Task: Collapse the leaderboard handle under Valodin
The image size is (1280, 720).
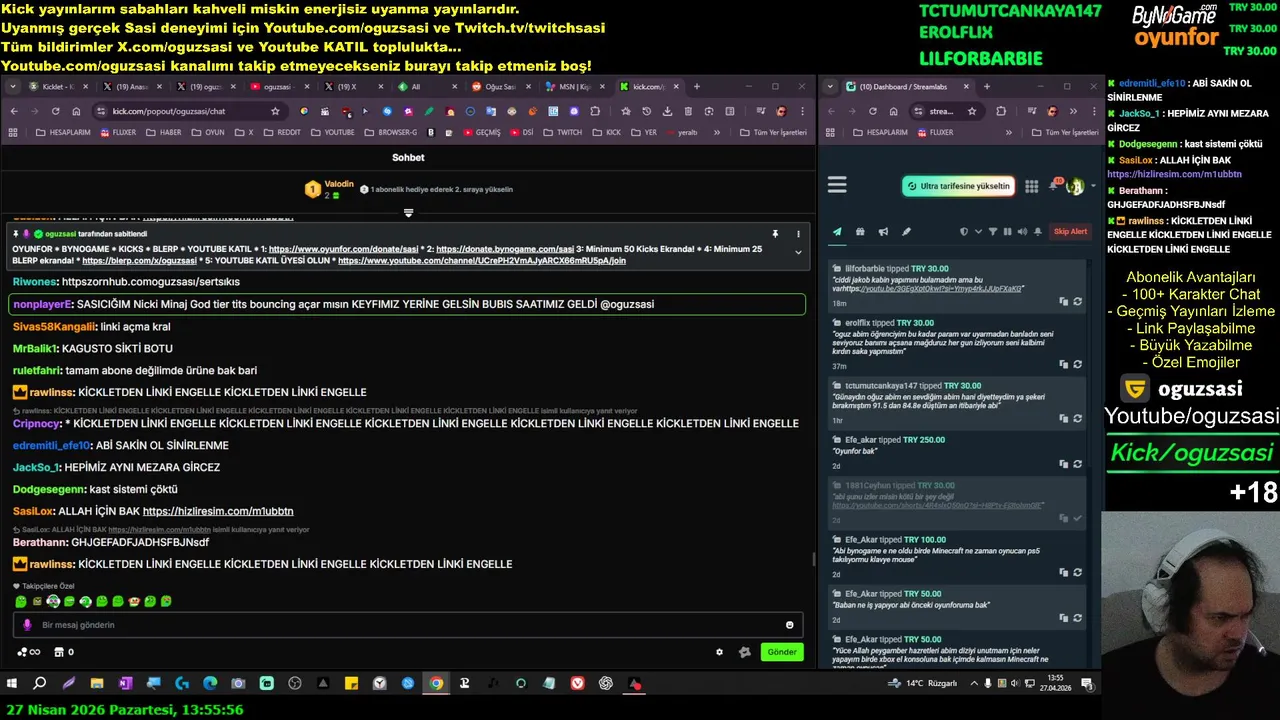Action: 408,212
